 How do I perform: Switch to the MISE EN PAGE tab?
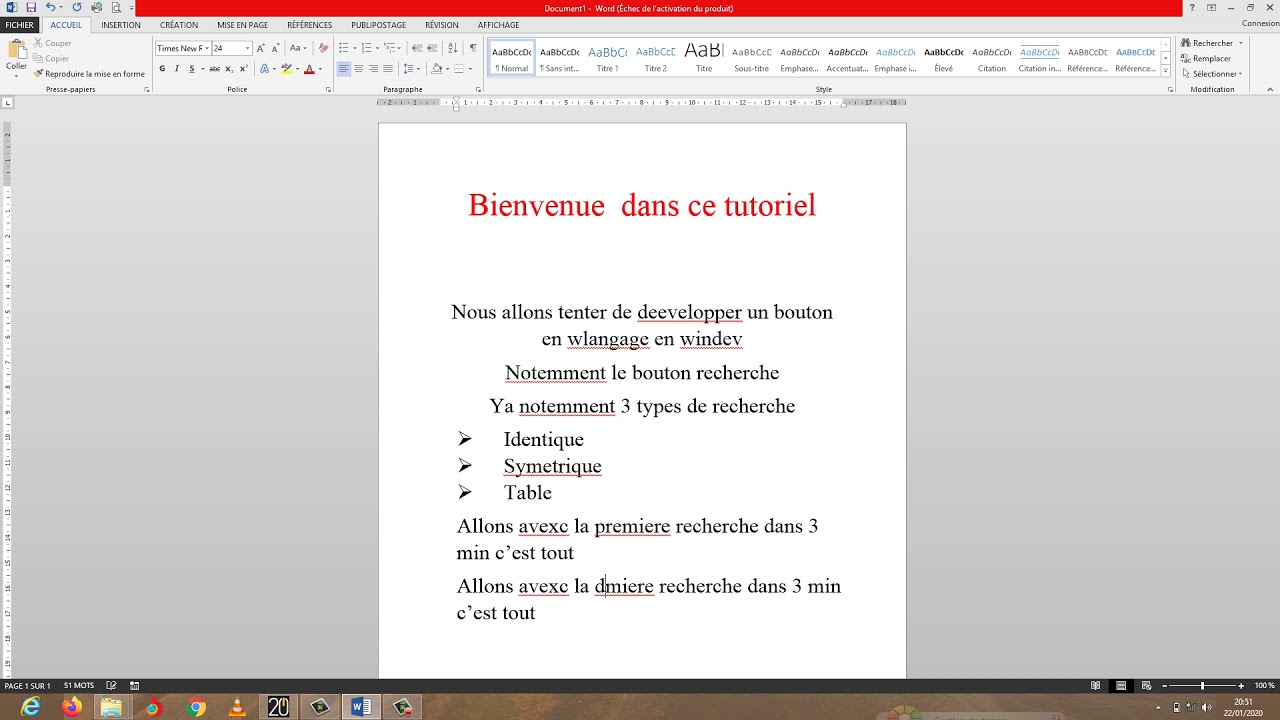[243, 25]
